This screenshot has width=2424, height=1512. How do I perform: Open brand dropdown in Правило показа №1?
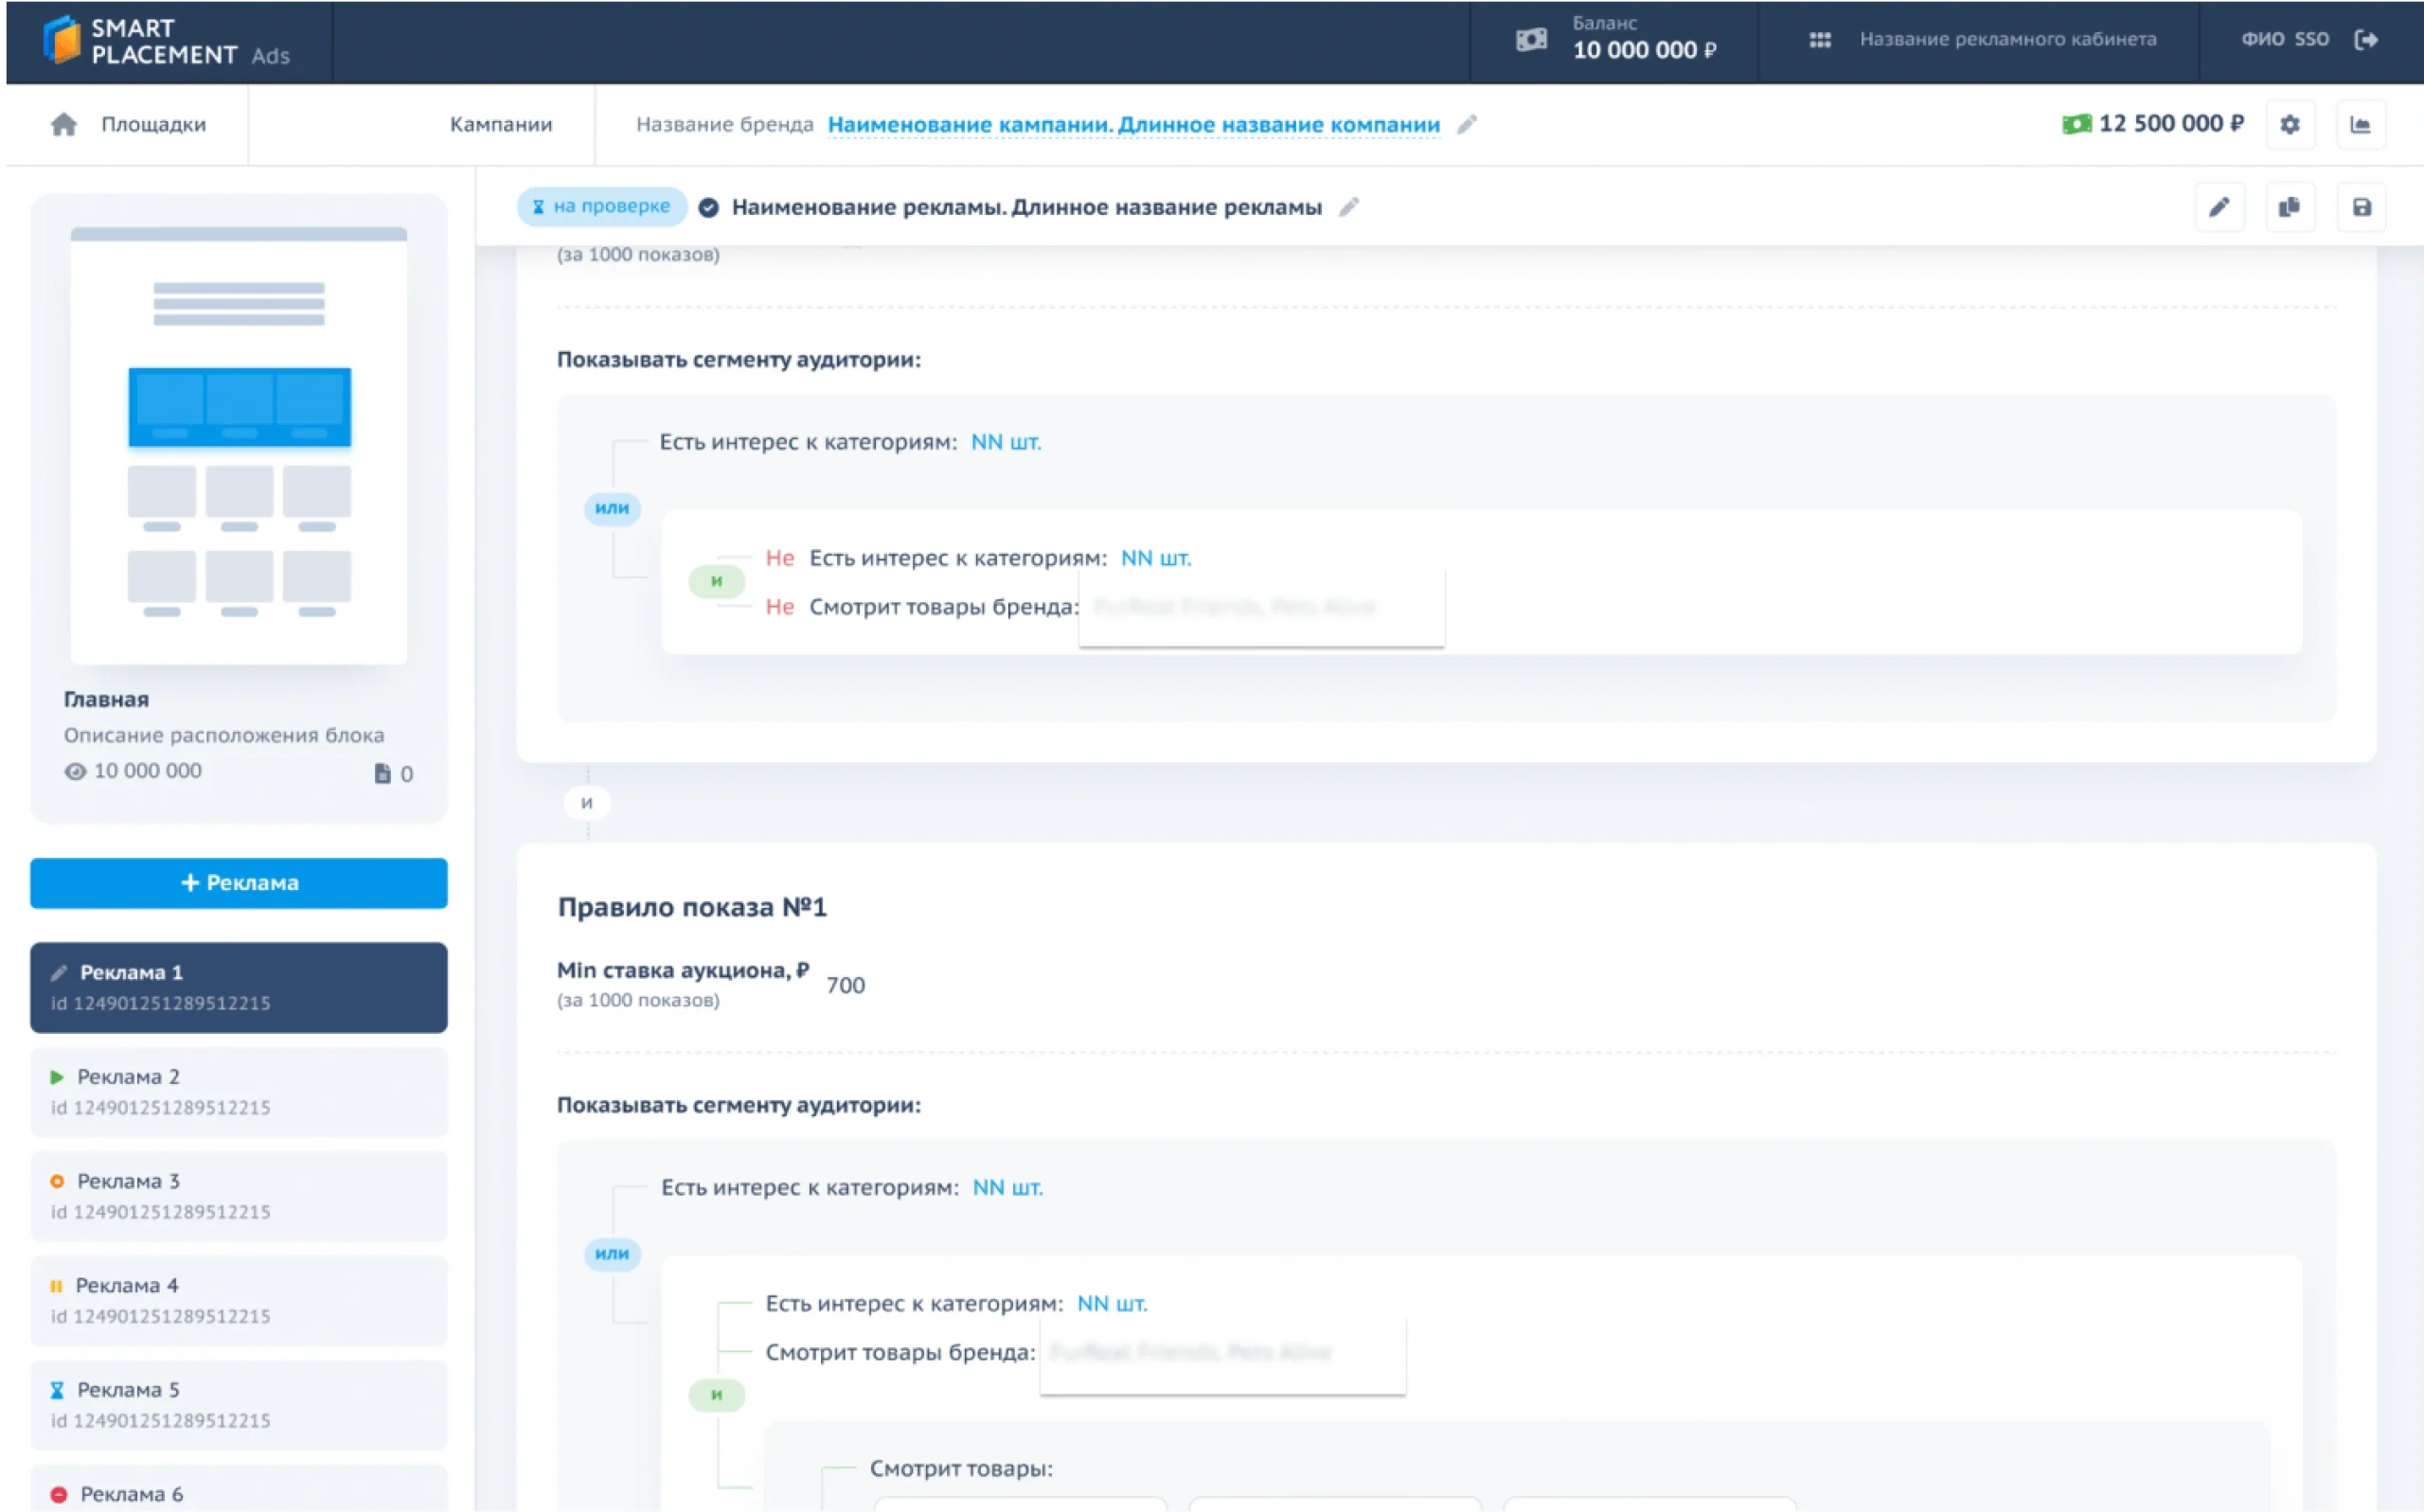(1222, 1353)
